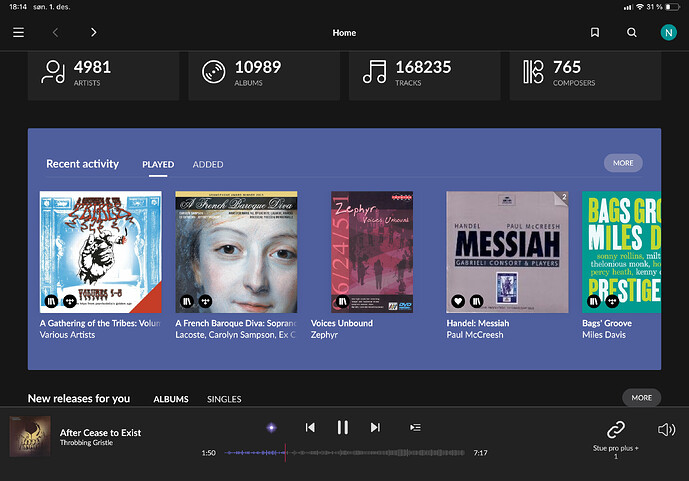Click library badge on French Baroque Diva cover
689x481 pixels.
click(187, 301)
